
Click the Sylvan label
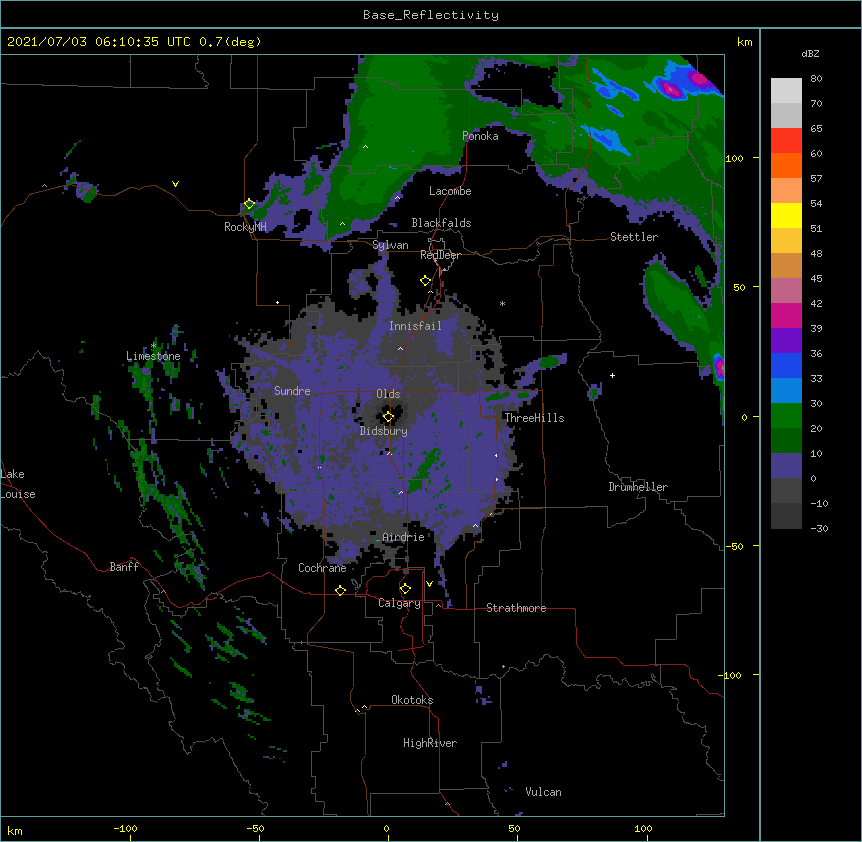coord(390,245)
